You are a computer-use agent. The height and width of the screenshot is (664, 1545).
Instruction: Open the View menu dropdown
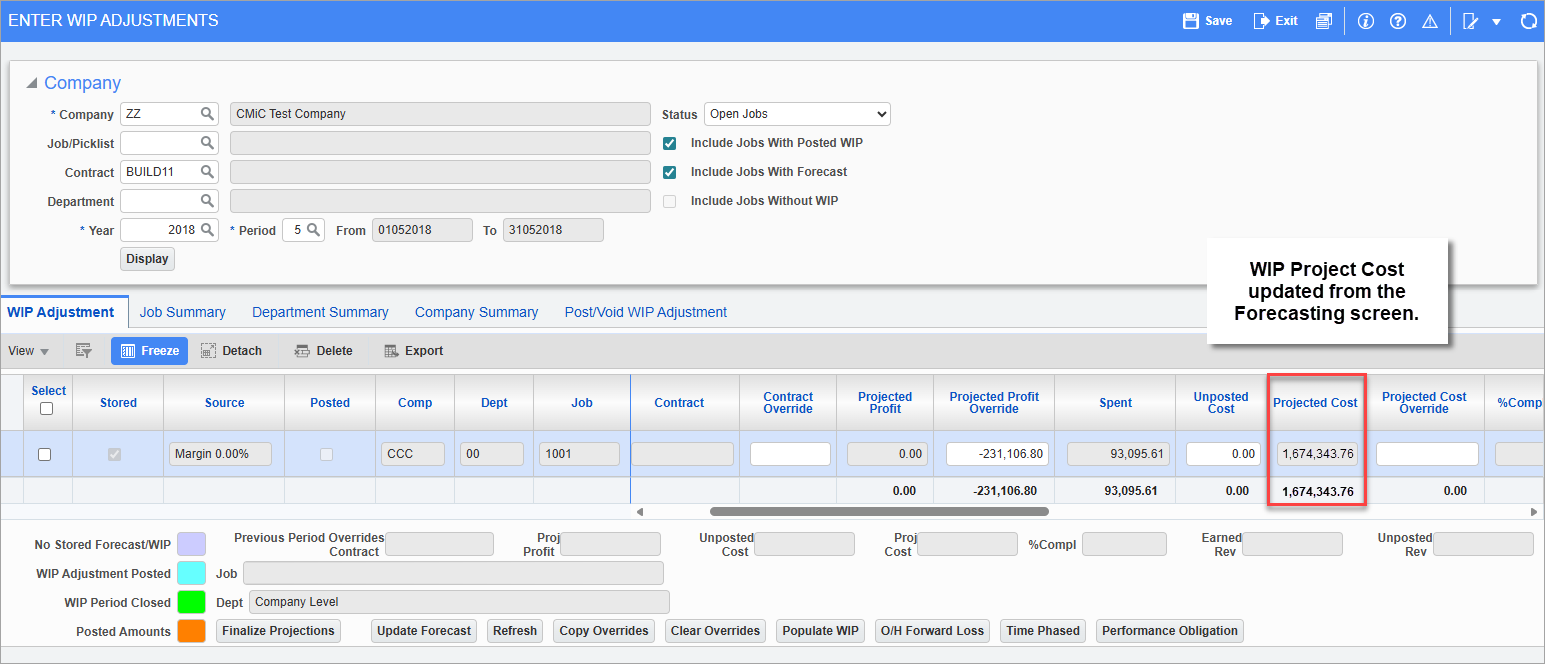point(29,351)
